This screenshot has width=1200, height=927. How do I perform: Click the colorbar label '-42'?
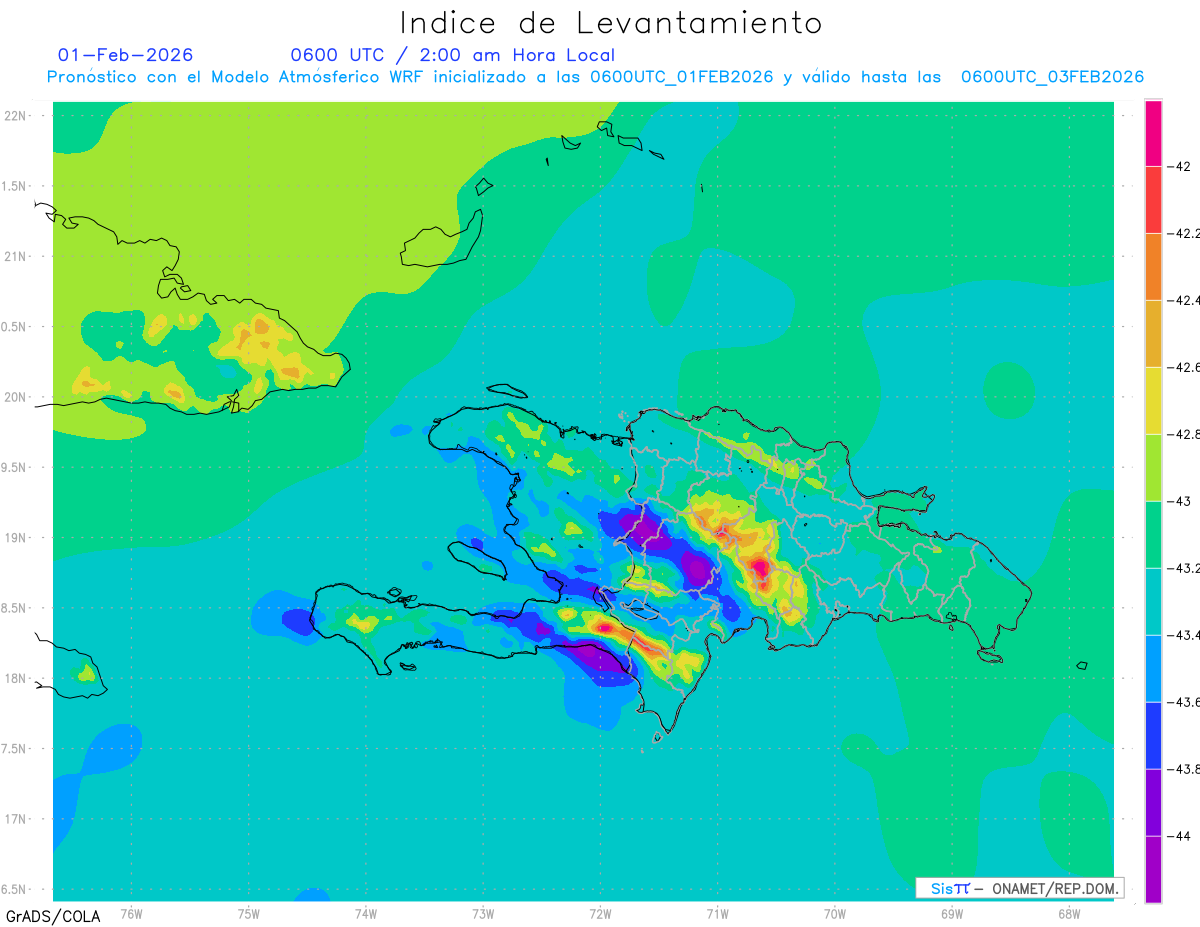tap(1178, 166)
